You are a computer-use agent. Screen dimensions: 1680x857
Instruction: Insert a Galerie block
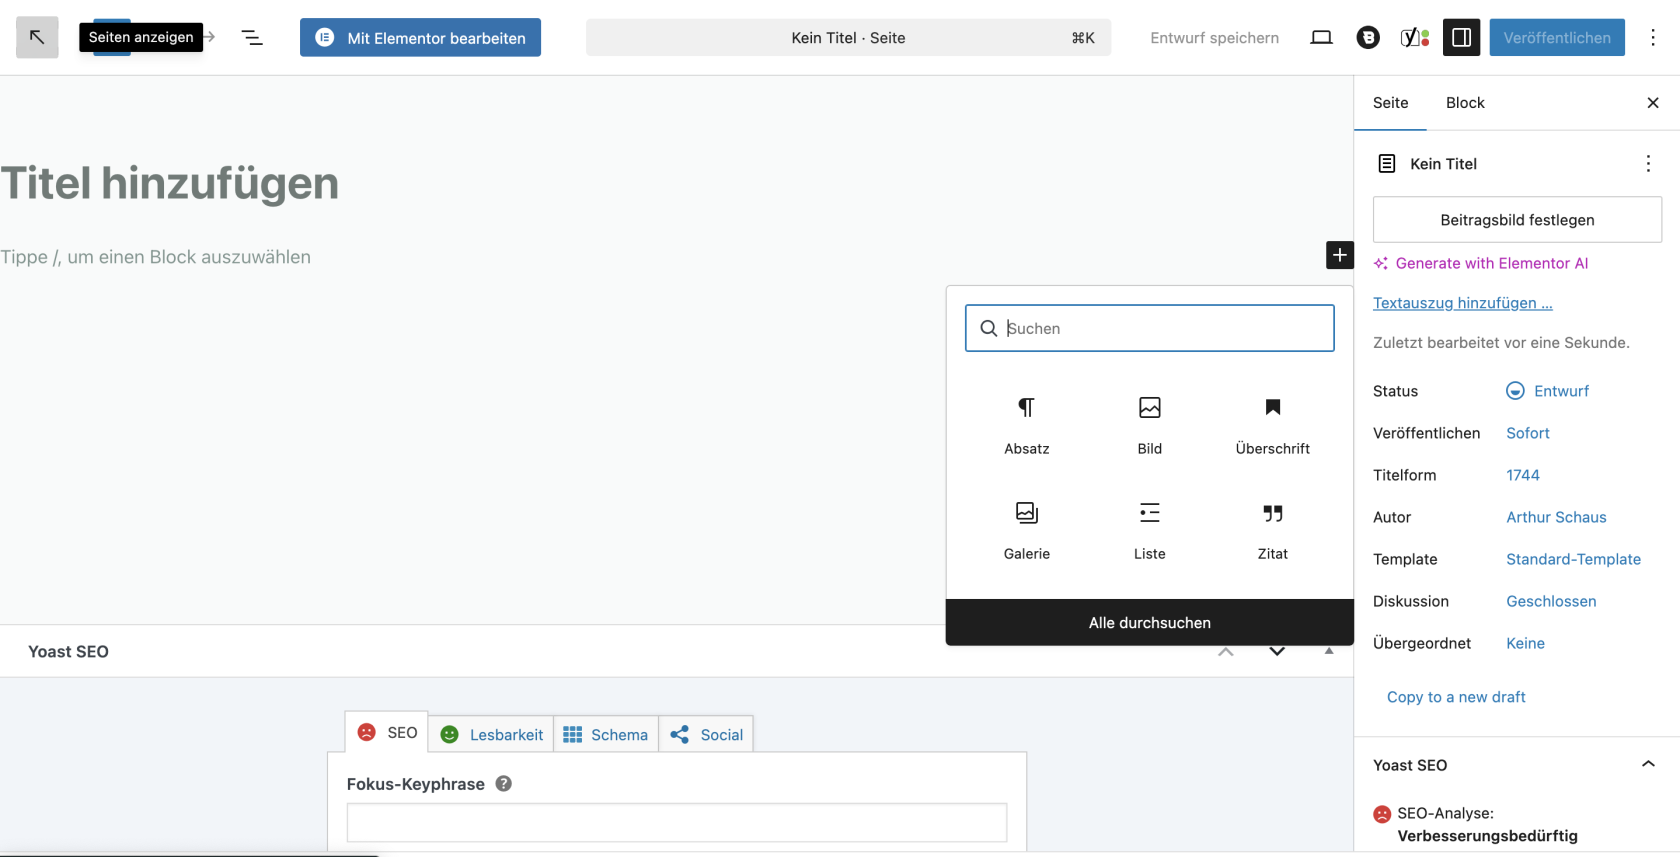[x=1027, y=531]
